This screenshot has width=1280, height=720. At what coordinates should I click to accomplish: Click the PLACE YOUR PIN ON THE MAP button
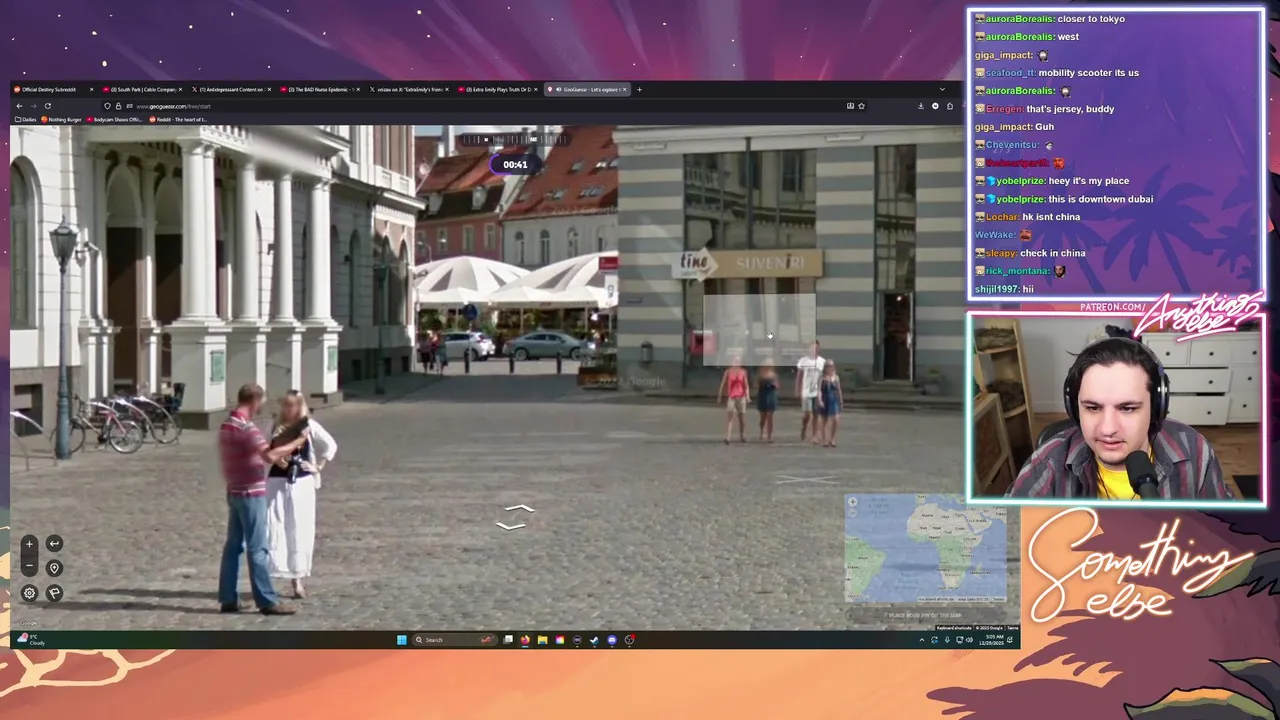[x=926, y=615]
